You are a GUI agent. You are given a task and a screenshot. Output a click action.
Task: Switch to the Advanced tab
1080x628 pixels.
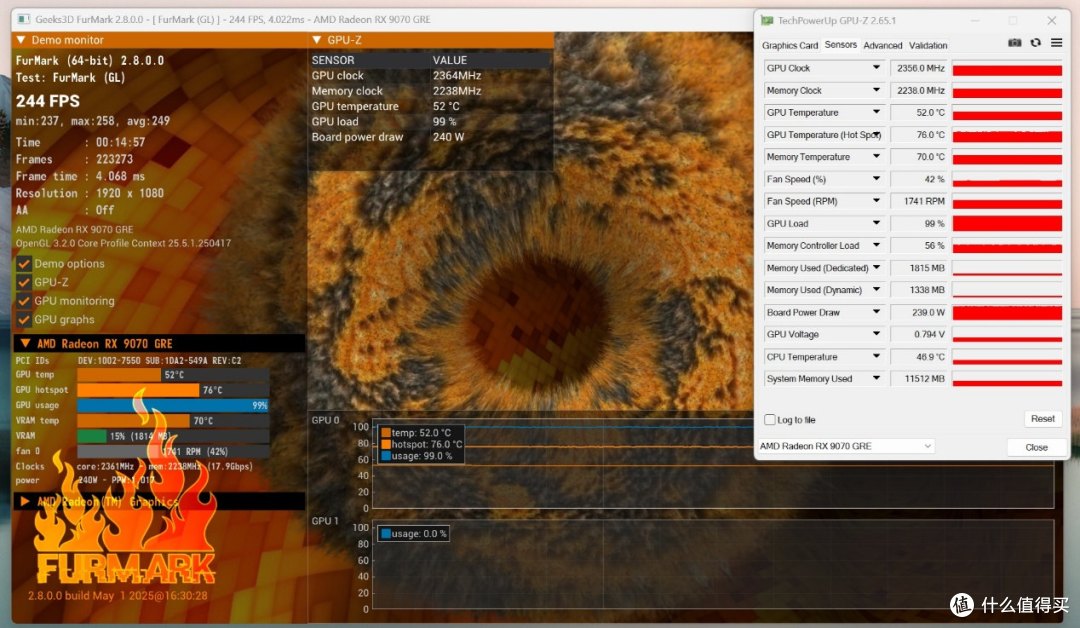click(882, 45)
